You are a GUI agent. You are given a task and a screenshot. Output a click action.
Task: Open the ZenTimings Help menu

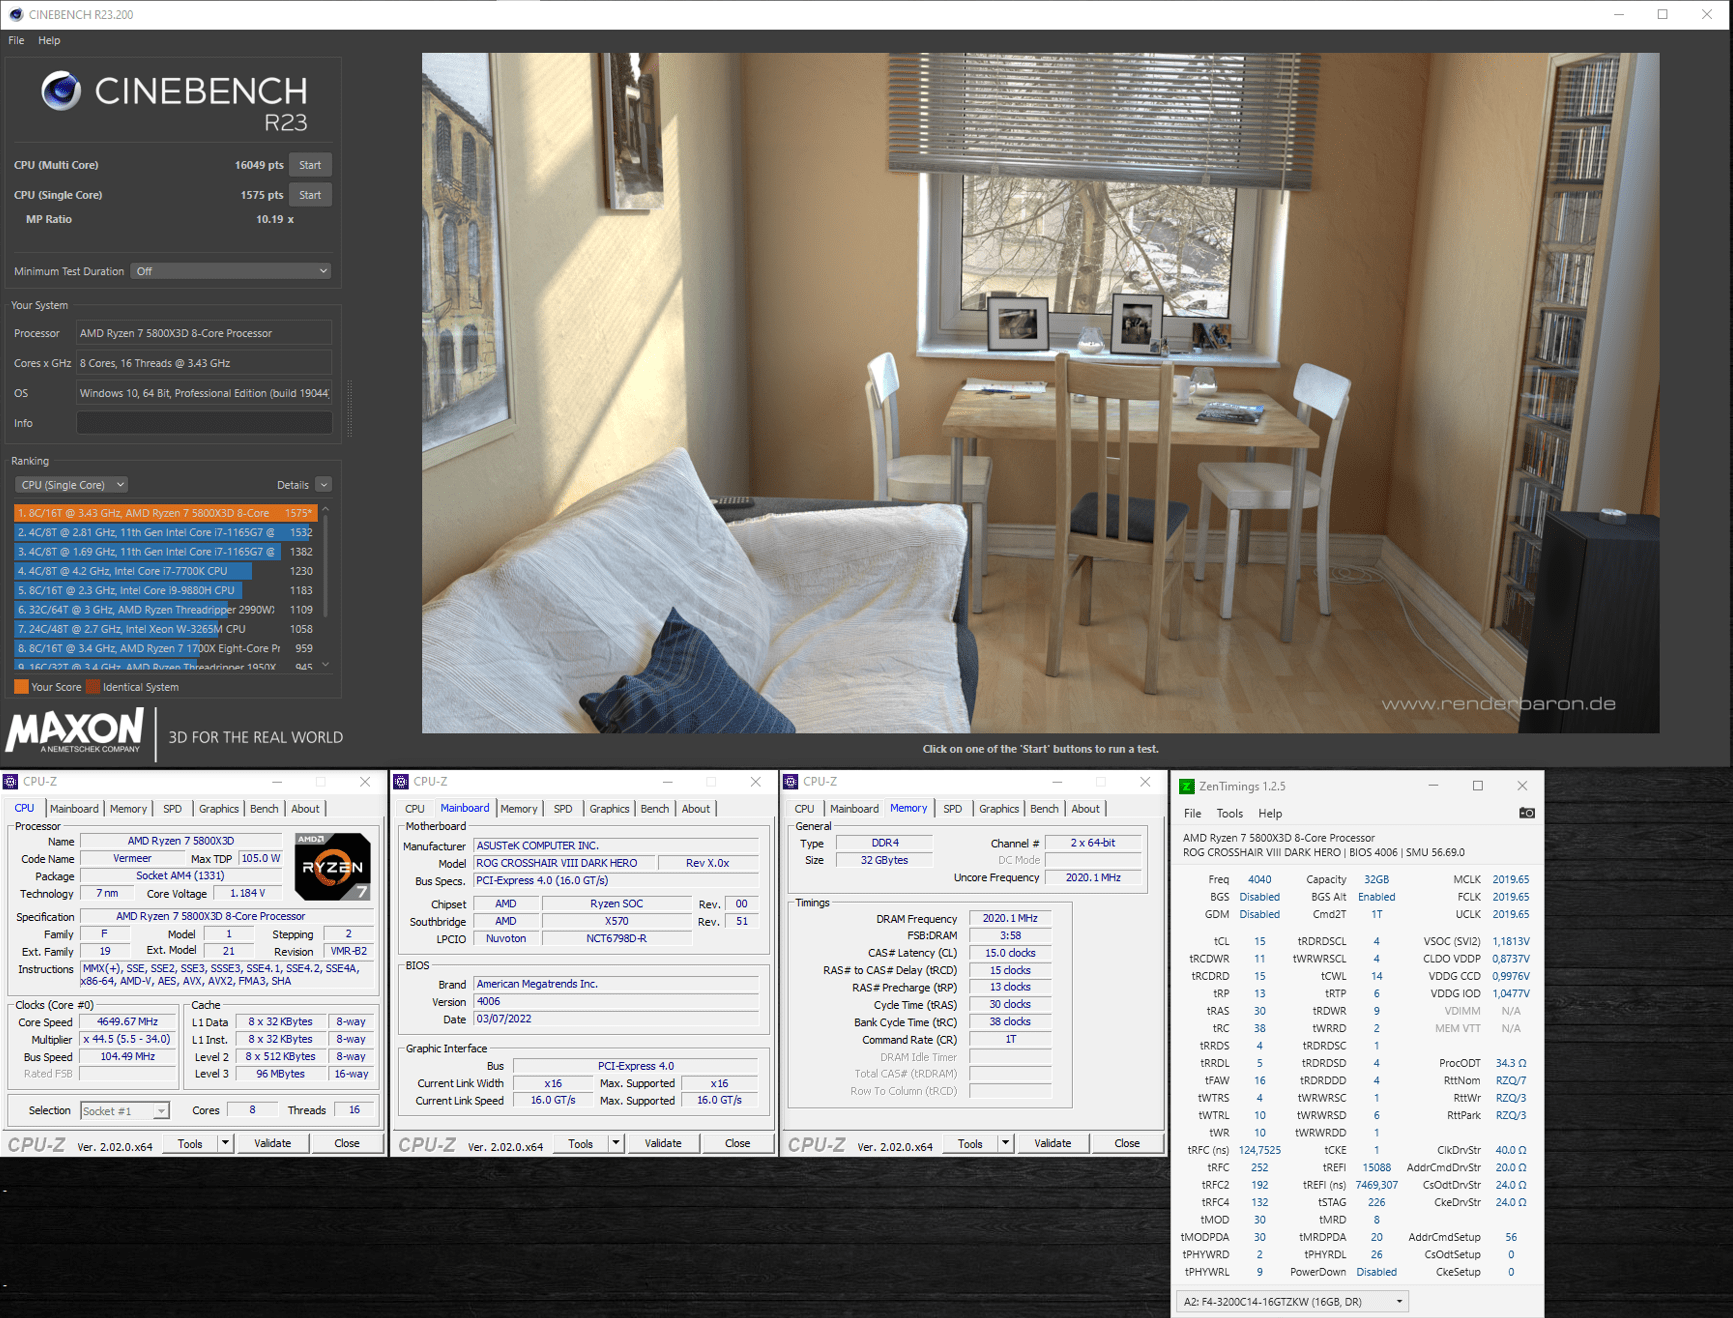[1270, 814]
